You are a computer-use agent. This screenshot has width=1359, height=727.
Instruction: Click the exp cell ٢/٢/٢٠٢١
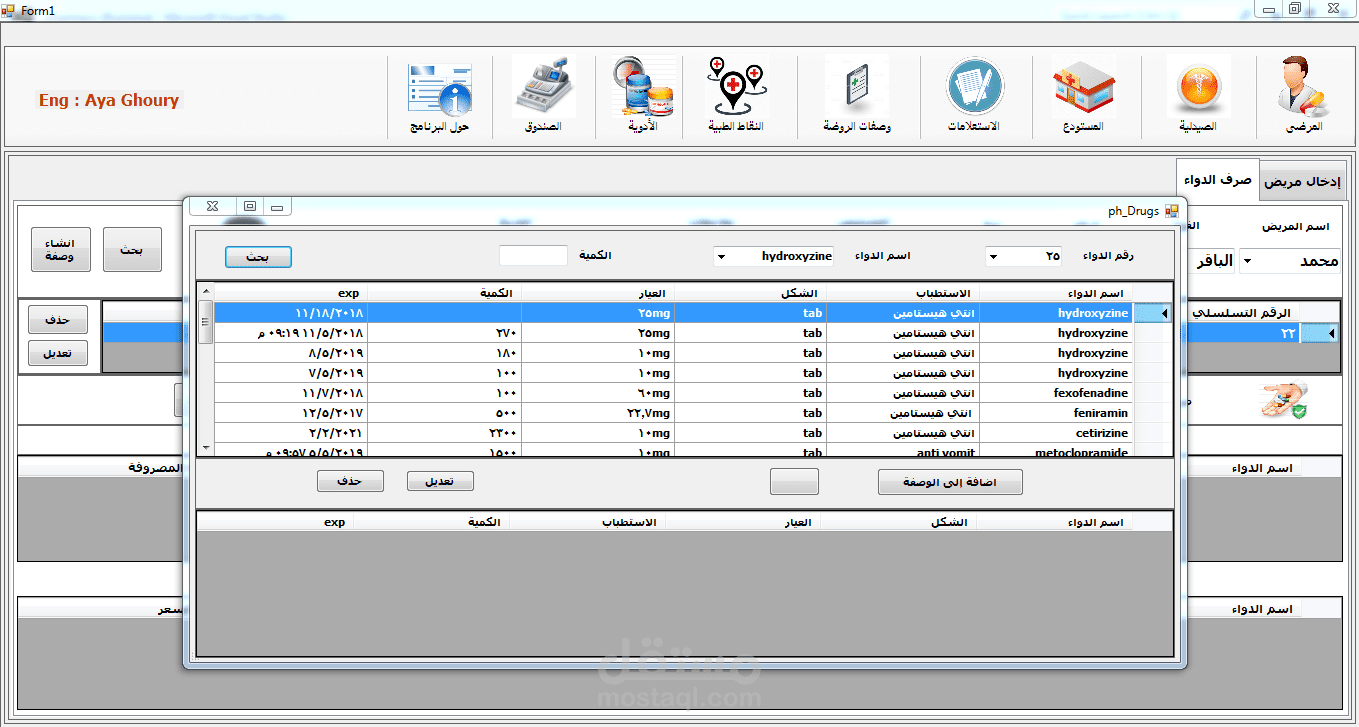291,433
